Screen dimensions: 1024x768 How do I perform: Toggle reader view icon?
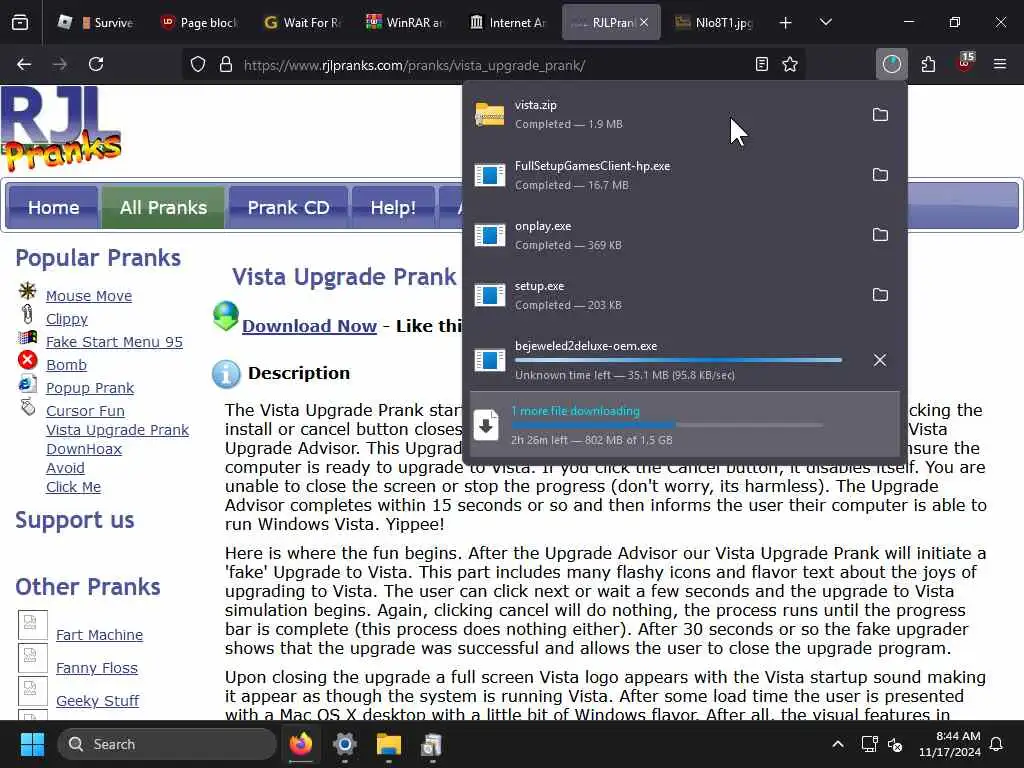(761, 64)
